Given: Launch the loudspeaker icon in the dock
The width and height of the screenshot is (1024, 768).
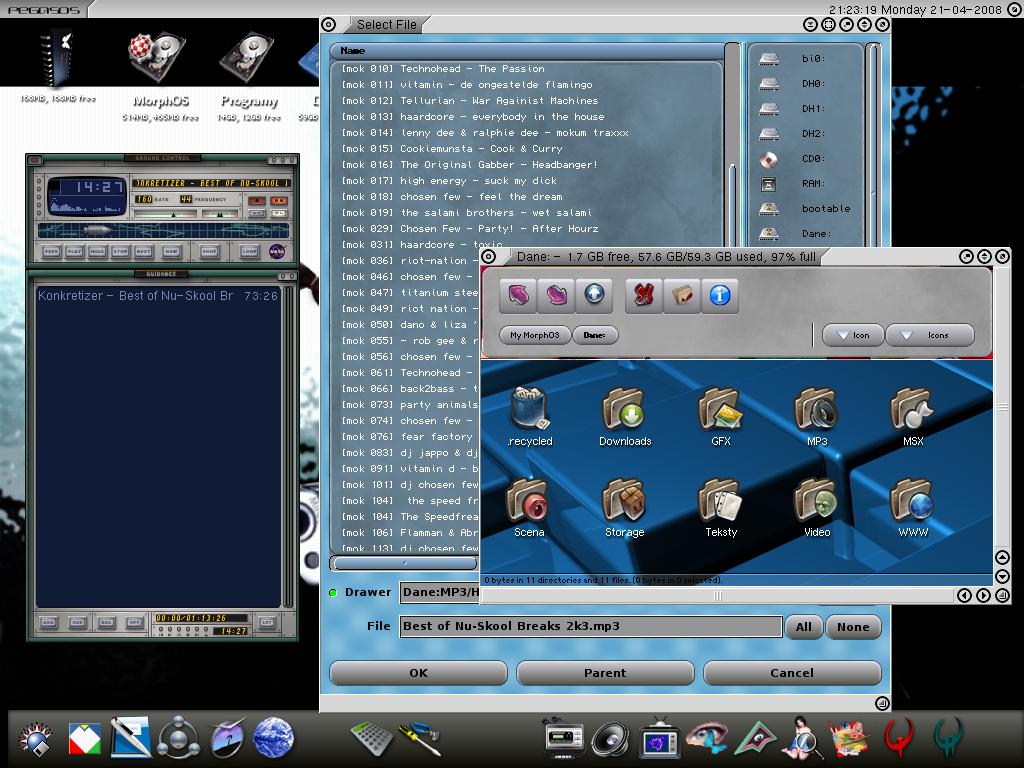Looking at the screenshot, I should (611, 739).
